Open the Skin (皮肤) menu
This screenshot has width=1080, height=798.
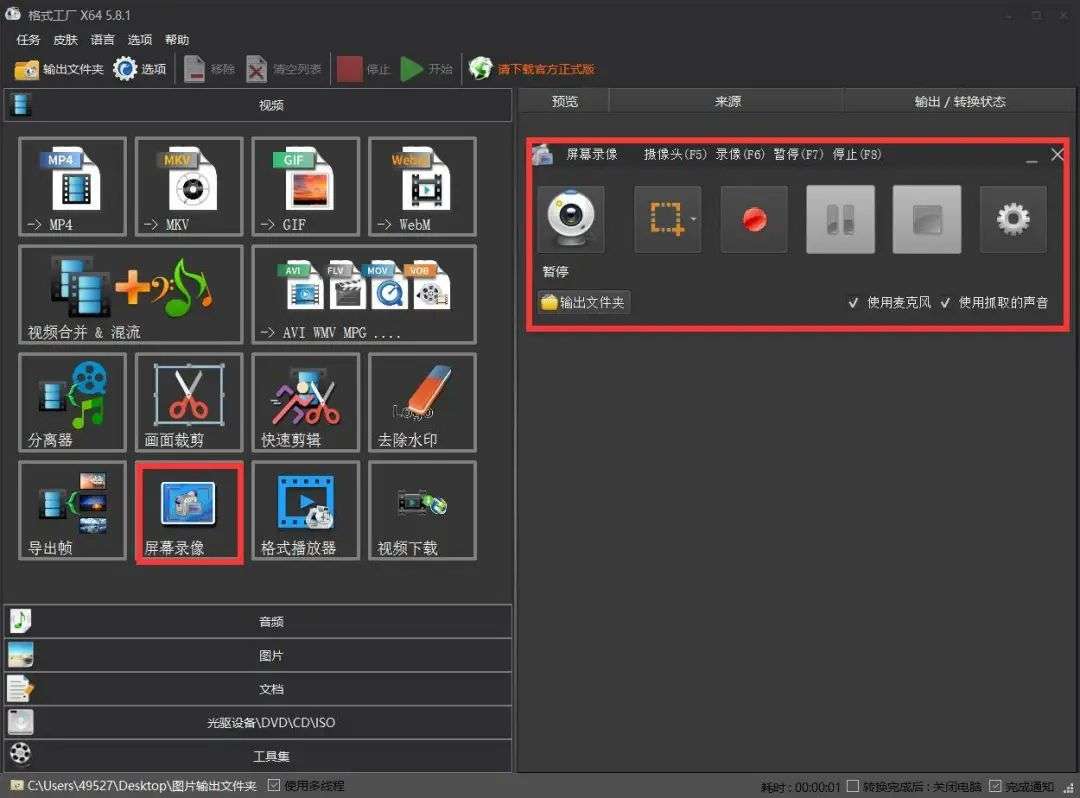point(65,40)
